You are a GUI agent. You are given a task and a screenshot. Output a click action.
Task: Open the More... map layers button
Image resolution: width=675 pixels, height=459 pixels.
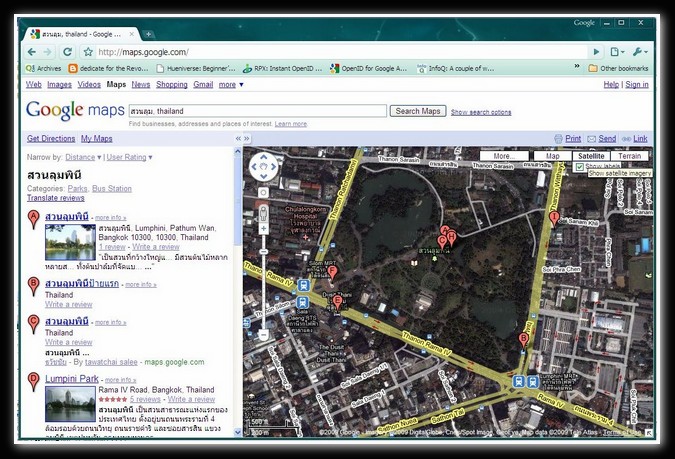click(x=504, y=156)
